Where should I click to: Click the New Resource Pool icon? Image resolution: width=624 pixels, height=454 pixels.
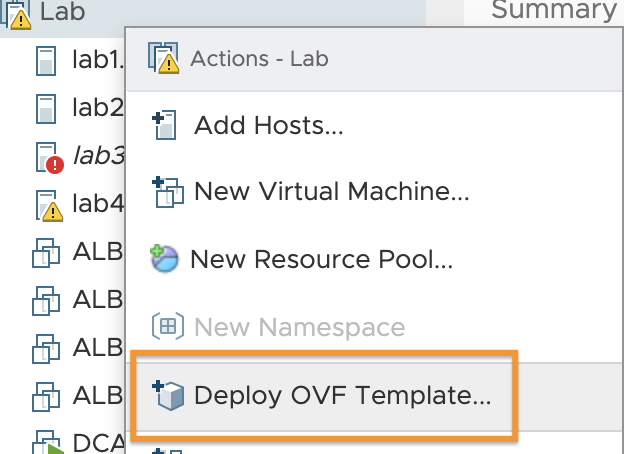click(x=164, y=259)
